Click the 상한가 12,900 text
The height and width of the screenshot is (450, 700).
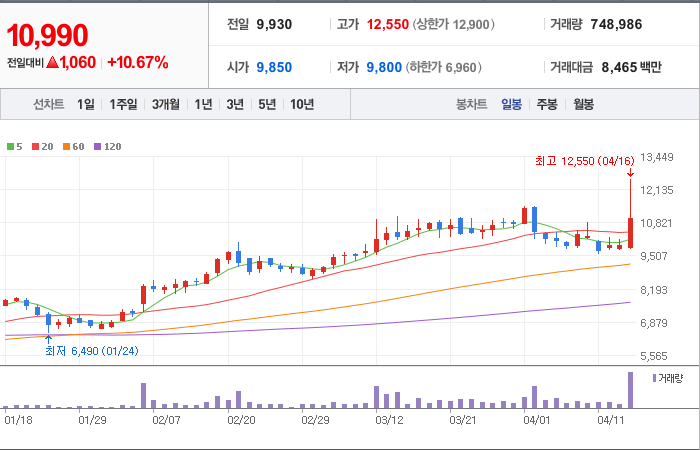click(453, 24)
